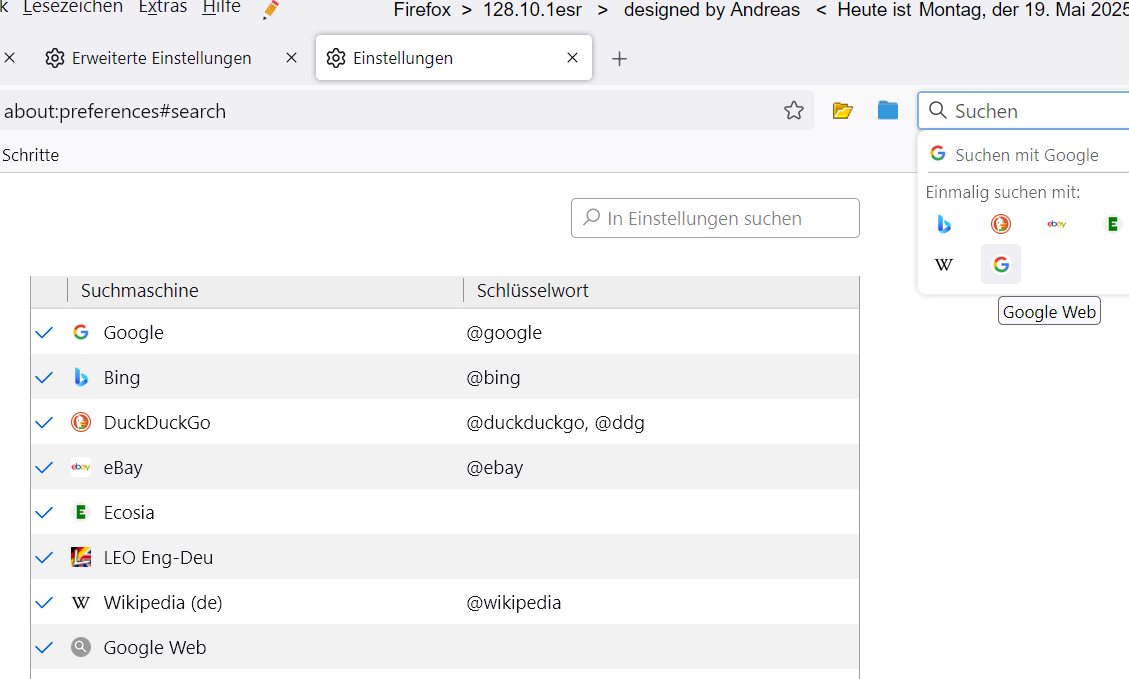Screen dimensions: 1129x679
Task: Click gear icon on Einstellungen tab
Action: (336, 58)
